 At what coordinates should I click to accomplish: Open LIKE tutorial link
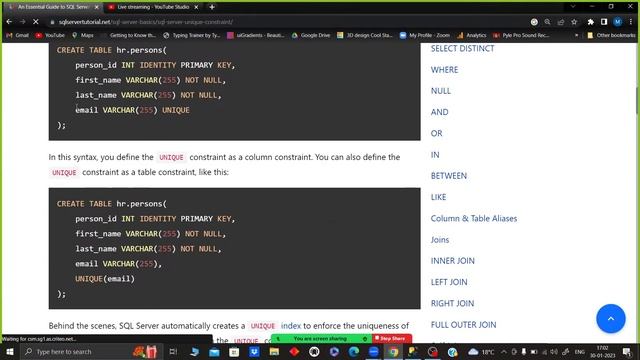438,197
